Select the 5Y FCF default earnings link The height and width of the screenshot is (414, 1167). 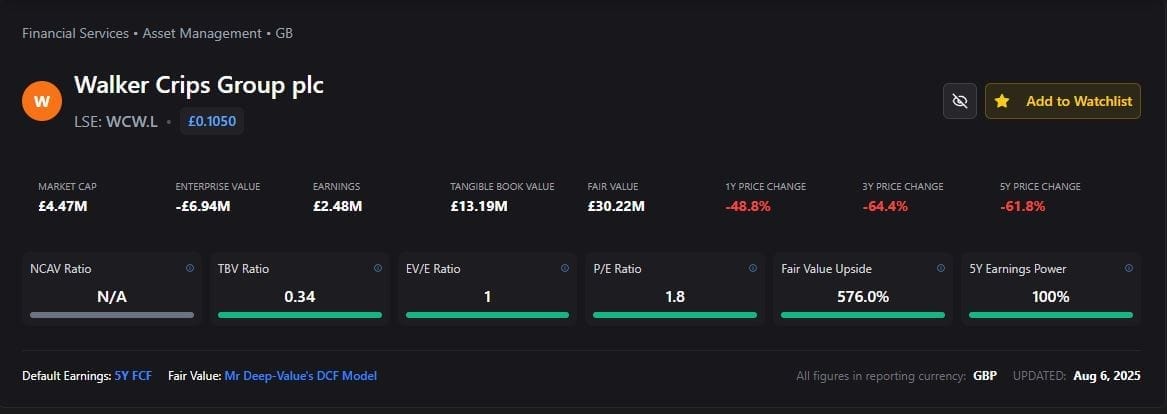(133, 376)
